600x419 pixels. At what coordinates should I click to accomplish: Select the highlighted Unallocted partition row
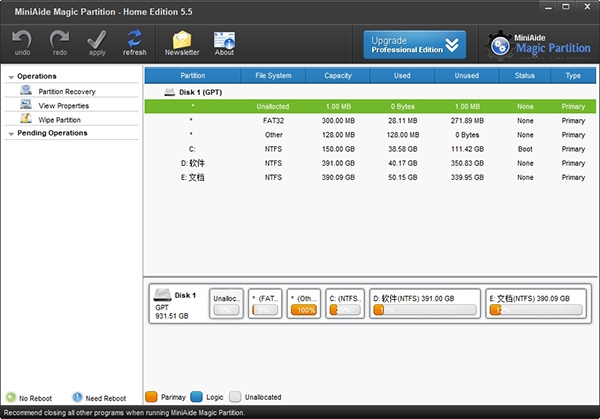pos(370,106)
